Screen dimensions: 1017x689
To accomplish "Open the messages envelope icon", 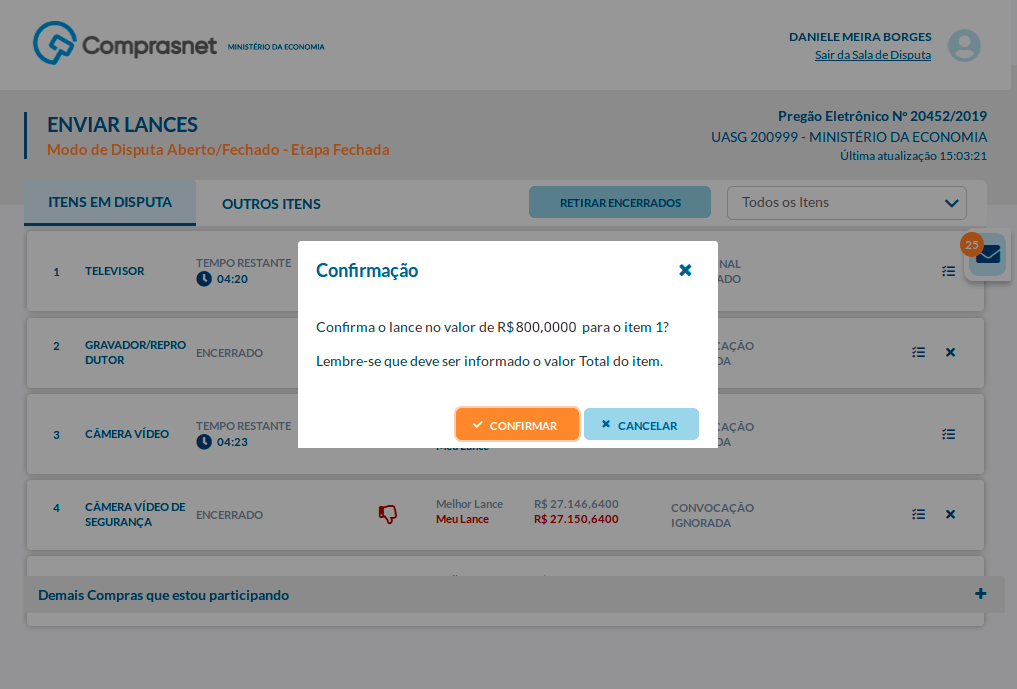I will [988, 256].
